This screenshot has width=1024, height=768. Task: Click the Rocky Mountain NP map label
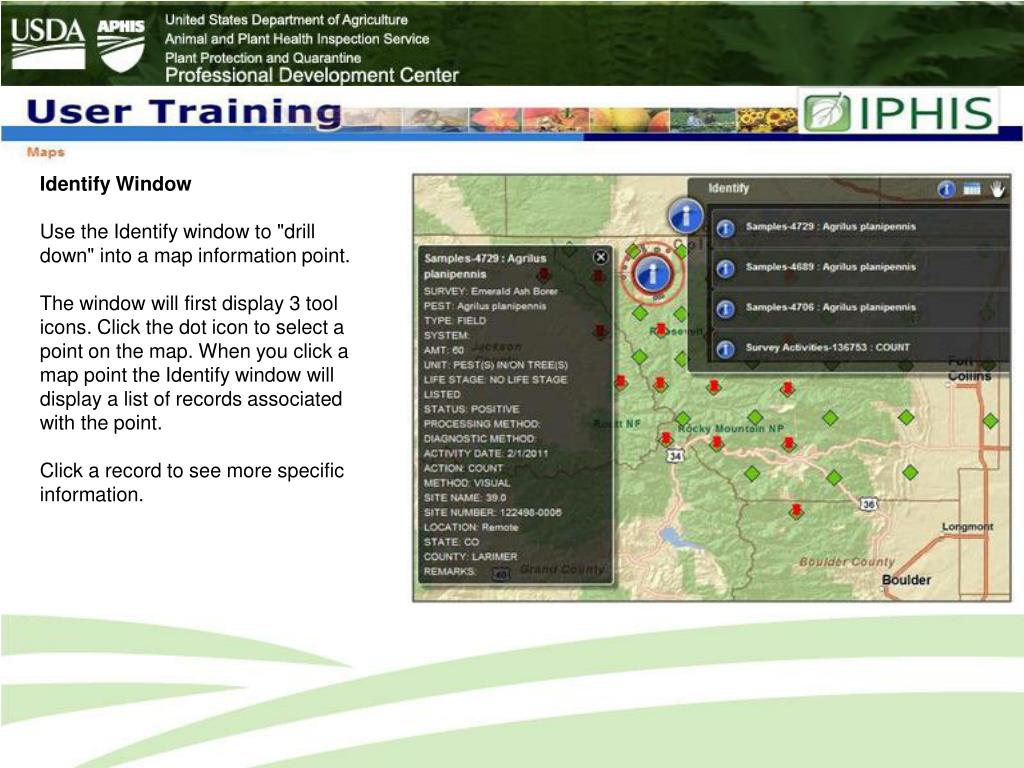(x=730, y=428)
